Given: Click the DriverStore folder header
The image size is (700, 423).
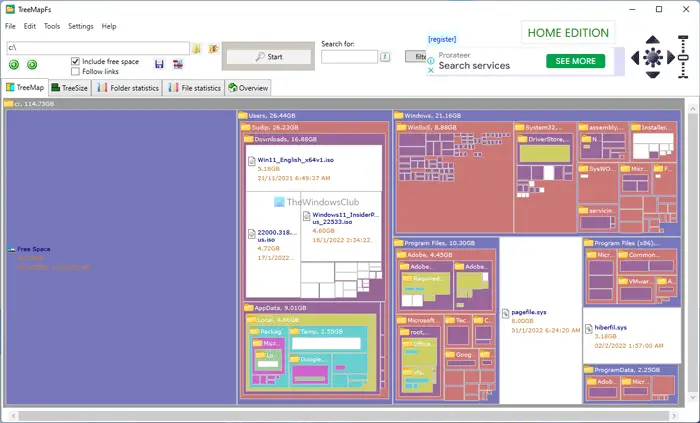Looking at the screenshot, I should [x=545, y=139].
